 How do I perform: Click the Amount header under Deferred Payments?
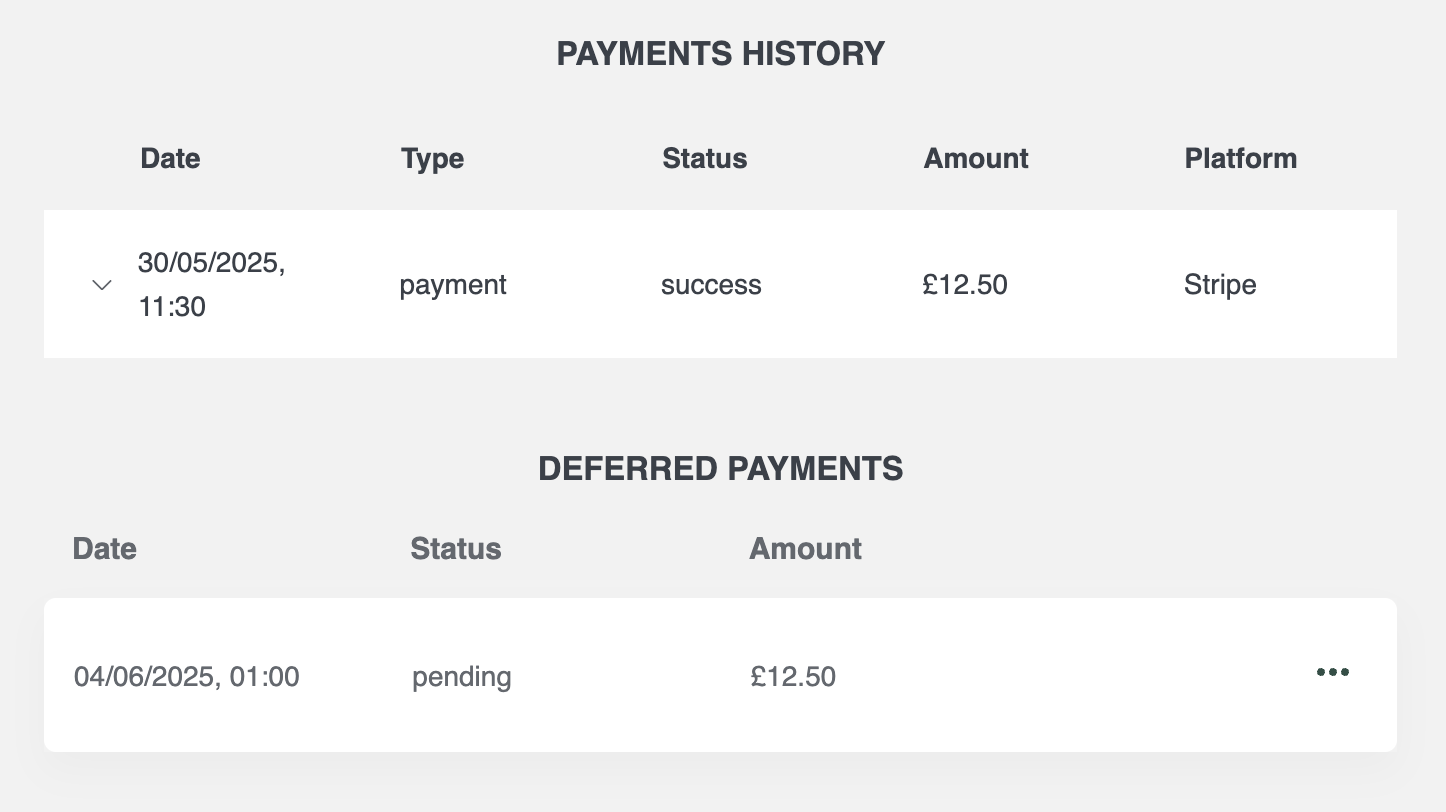pos(805,548)
